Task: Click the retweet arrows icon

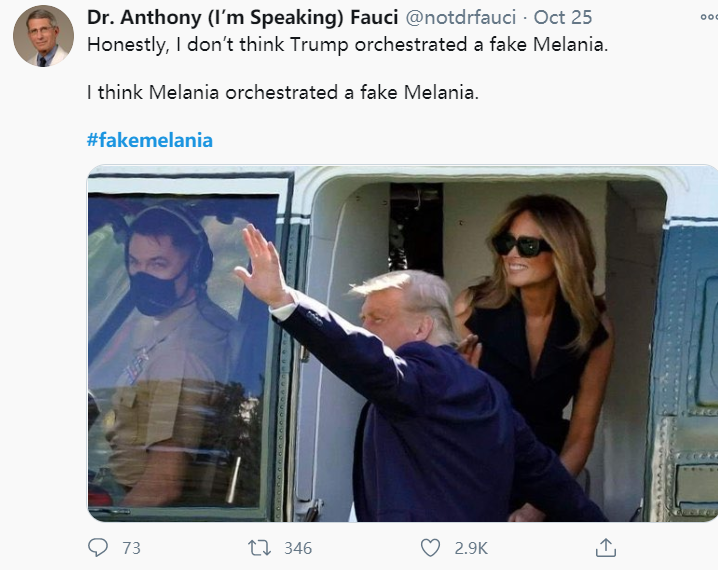Action: pos(259,547)
